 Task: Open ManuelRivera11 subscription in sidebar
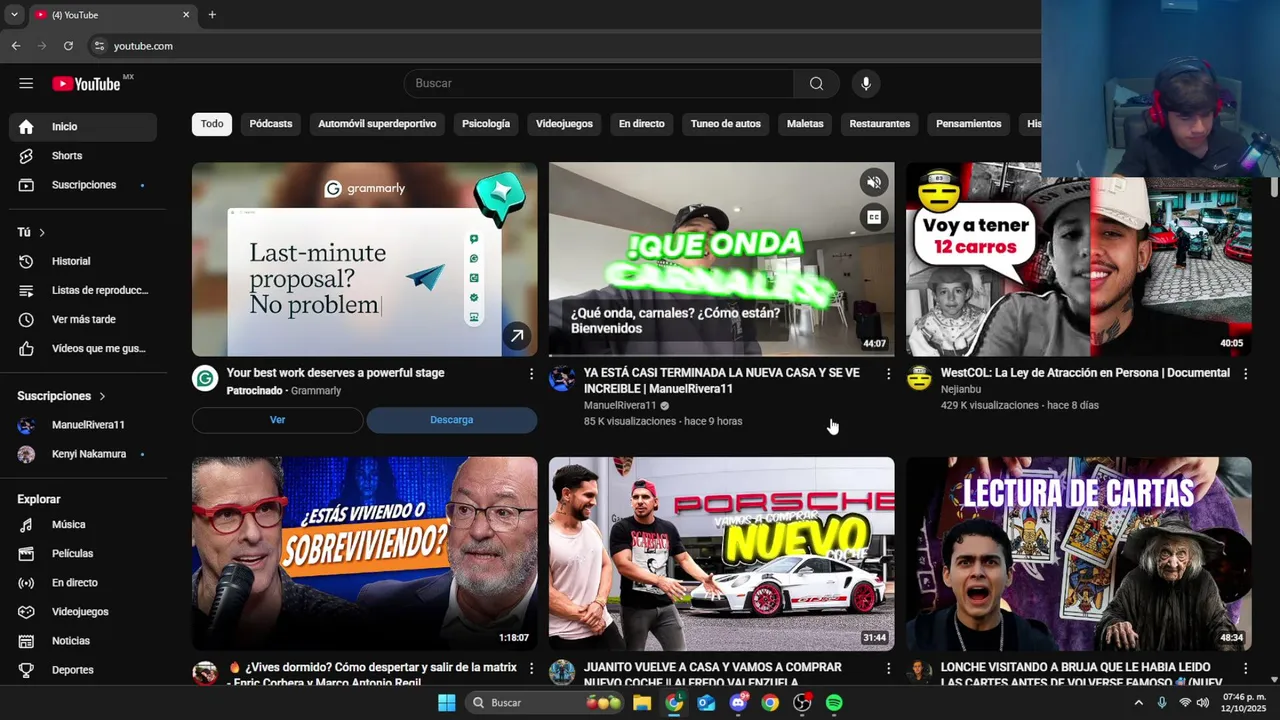coord(83,425)
